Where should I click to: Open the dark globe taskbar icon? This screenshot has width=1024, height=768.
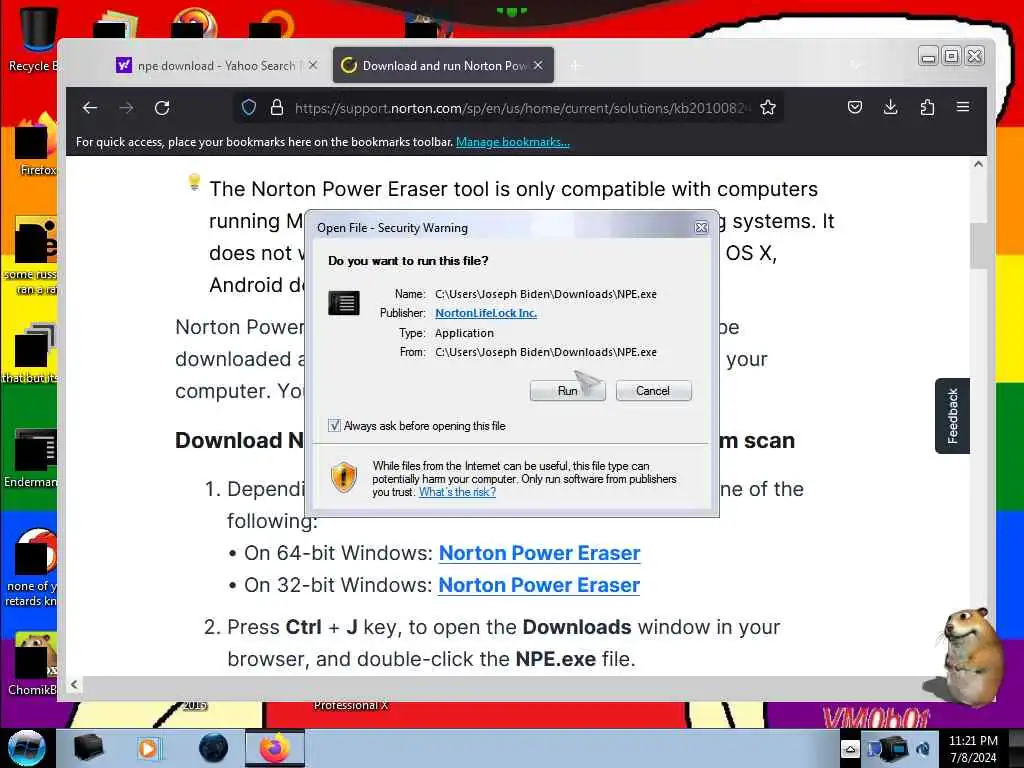213,748
